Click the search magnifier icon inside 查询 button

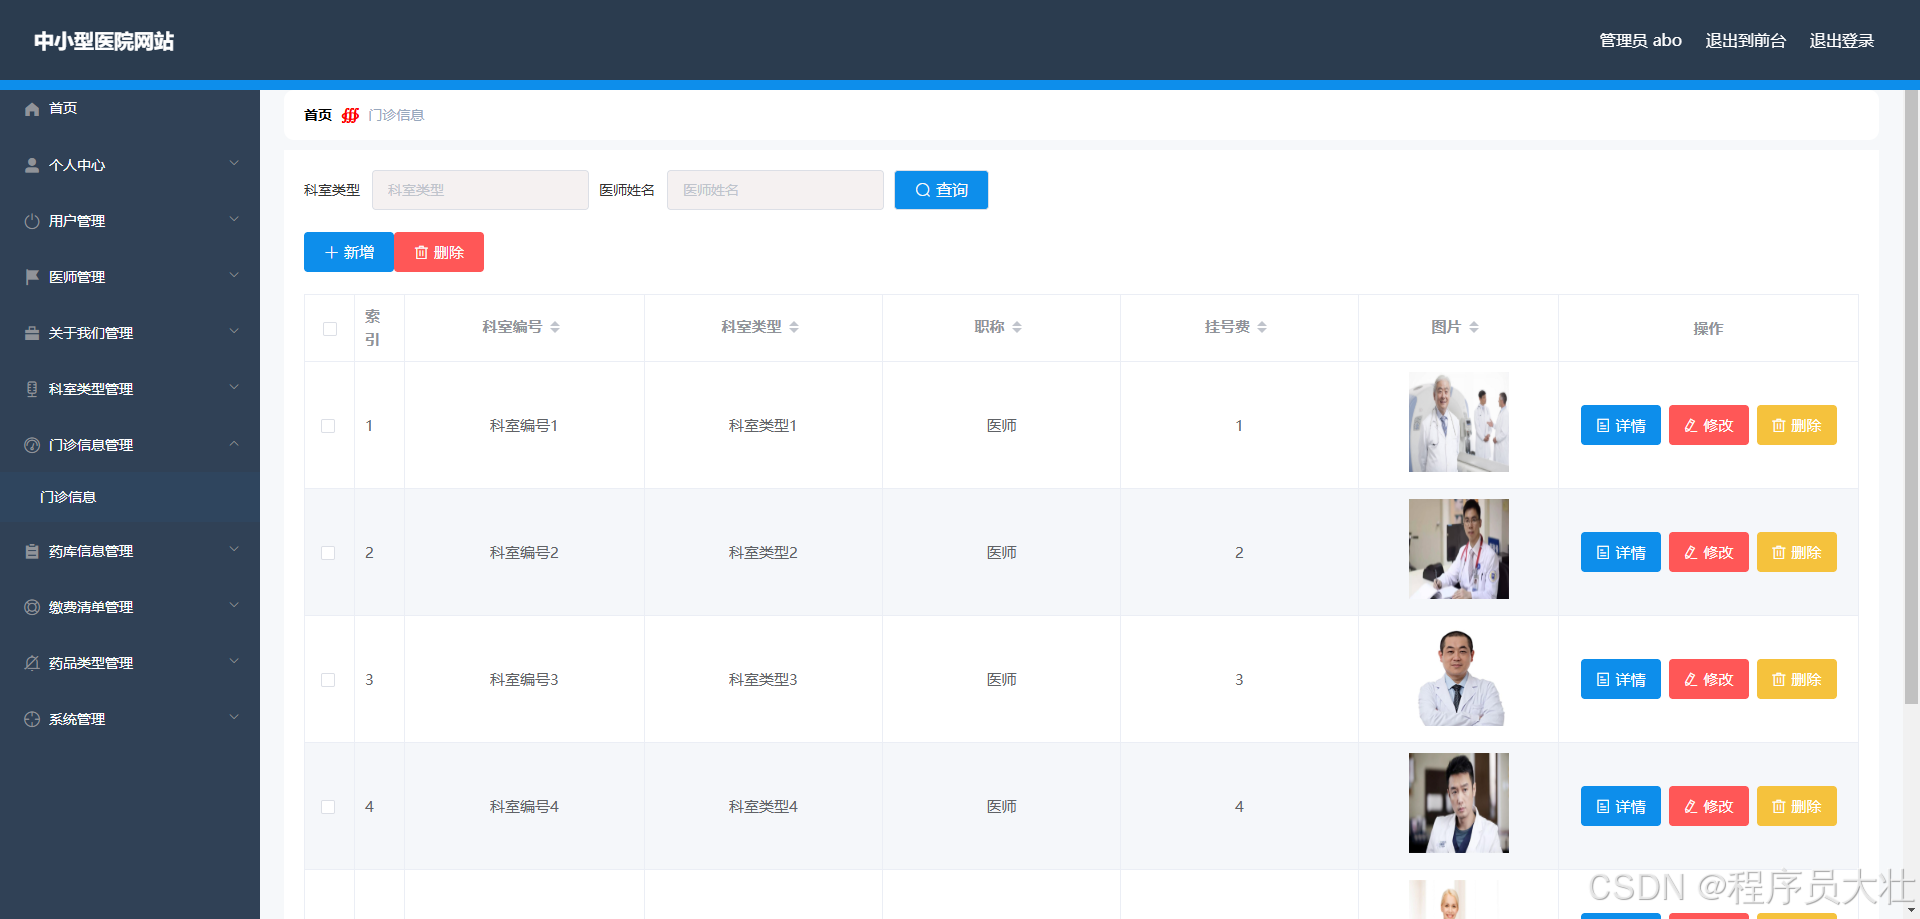(x=923, y=189)
